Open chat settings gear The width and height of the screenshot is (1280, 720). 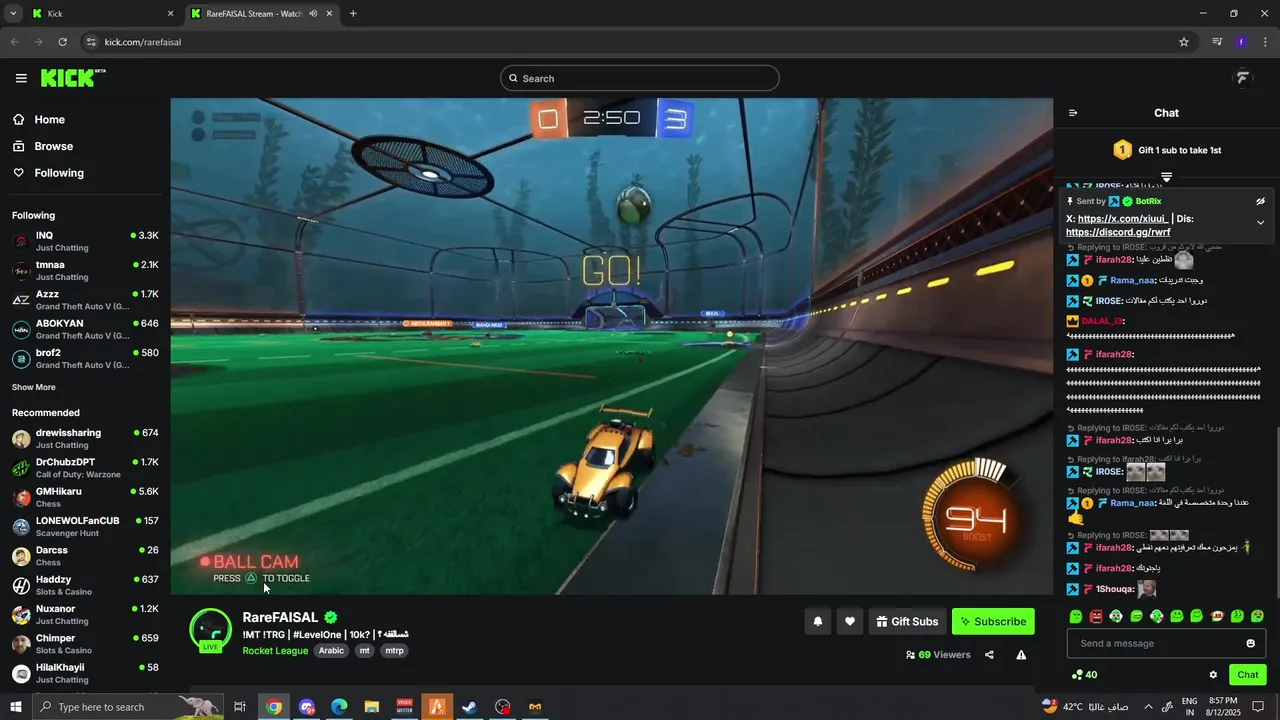(1213, 675)
